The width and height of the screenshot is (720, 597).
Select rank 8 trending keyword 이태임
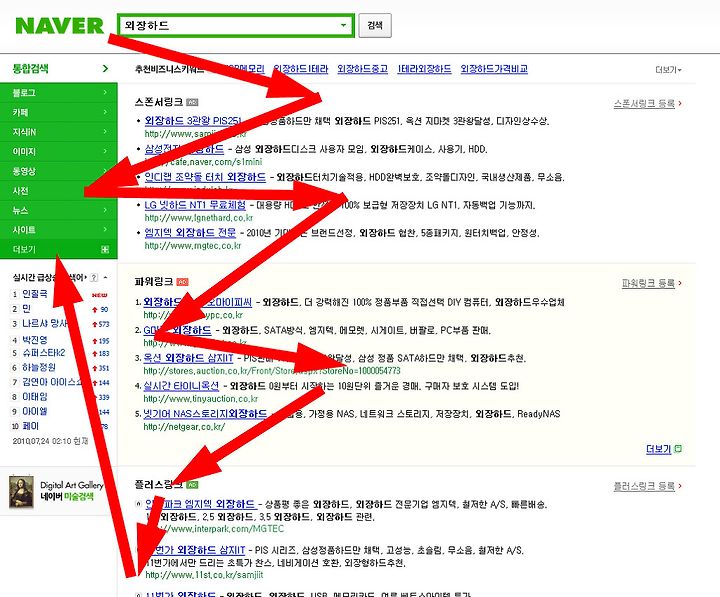35,397
